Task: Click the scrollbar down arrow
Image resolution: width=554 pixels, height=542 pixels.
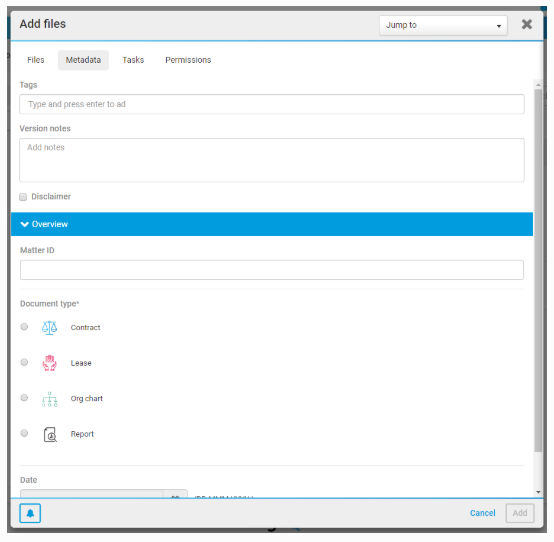Action: click(x=538, y=491)
